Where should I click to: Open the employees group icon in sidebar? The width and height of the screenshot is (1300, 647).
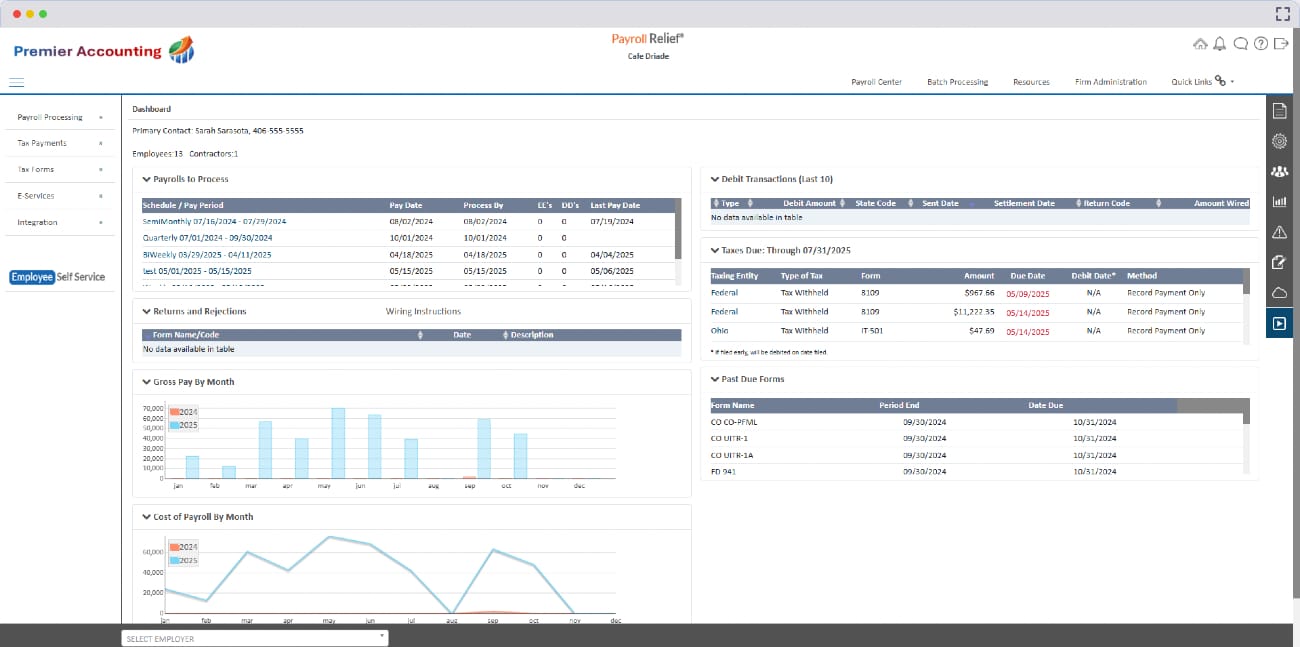(x=1279, y=172)
